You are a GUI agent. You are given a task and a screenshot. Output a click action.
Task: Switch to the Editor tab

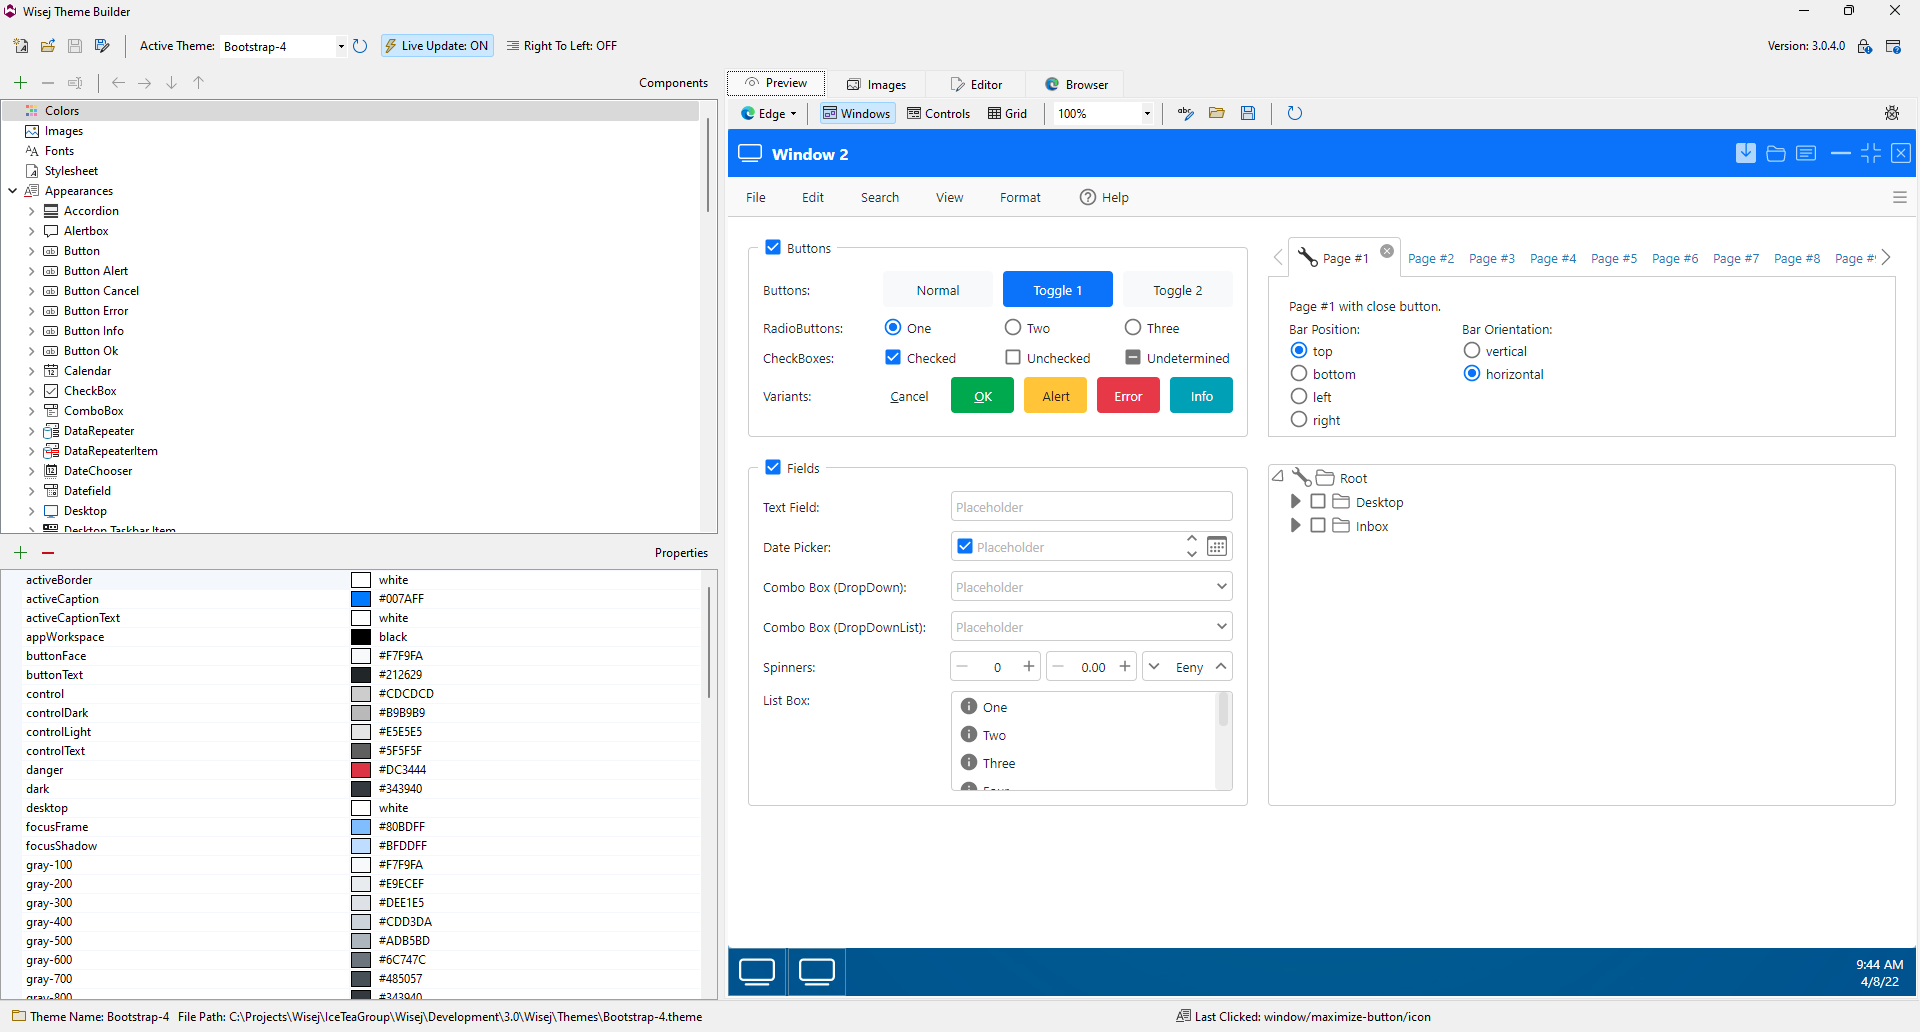976,85
